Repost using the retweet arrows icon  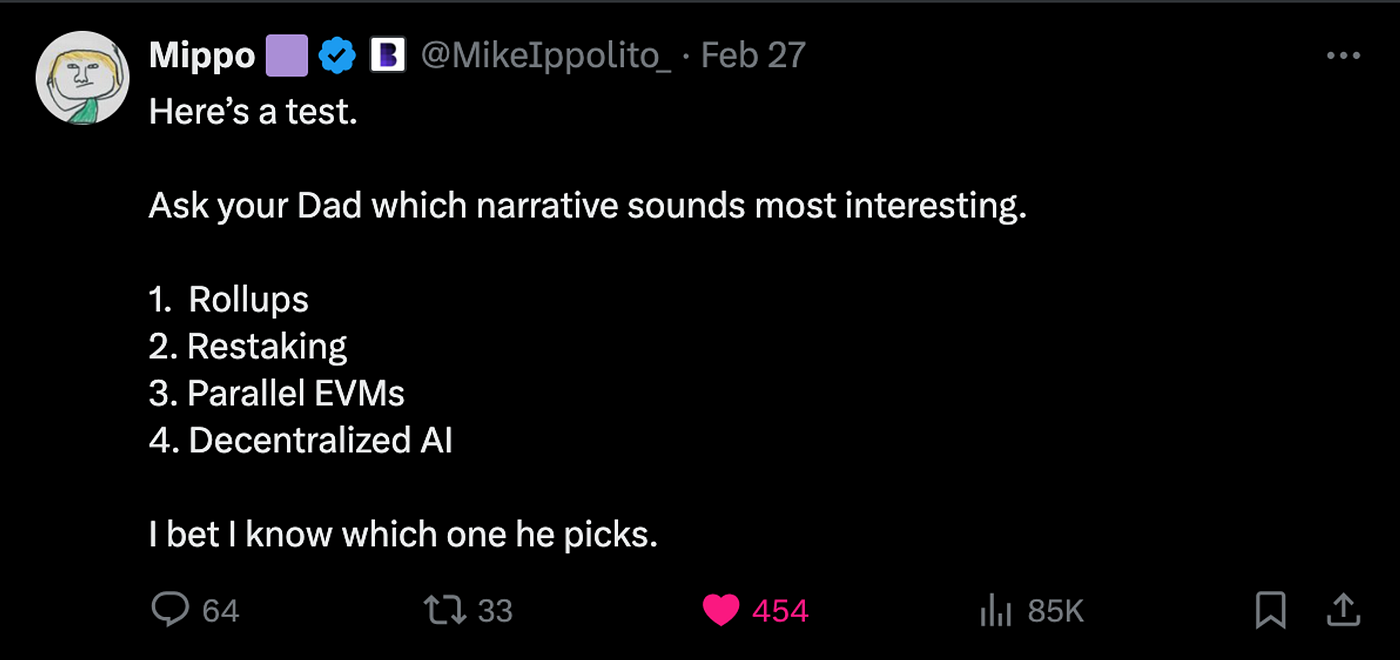pyautogui.click(x=444, y=609)
